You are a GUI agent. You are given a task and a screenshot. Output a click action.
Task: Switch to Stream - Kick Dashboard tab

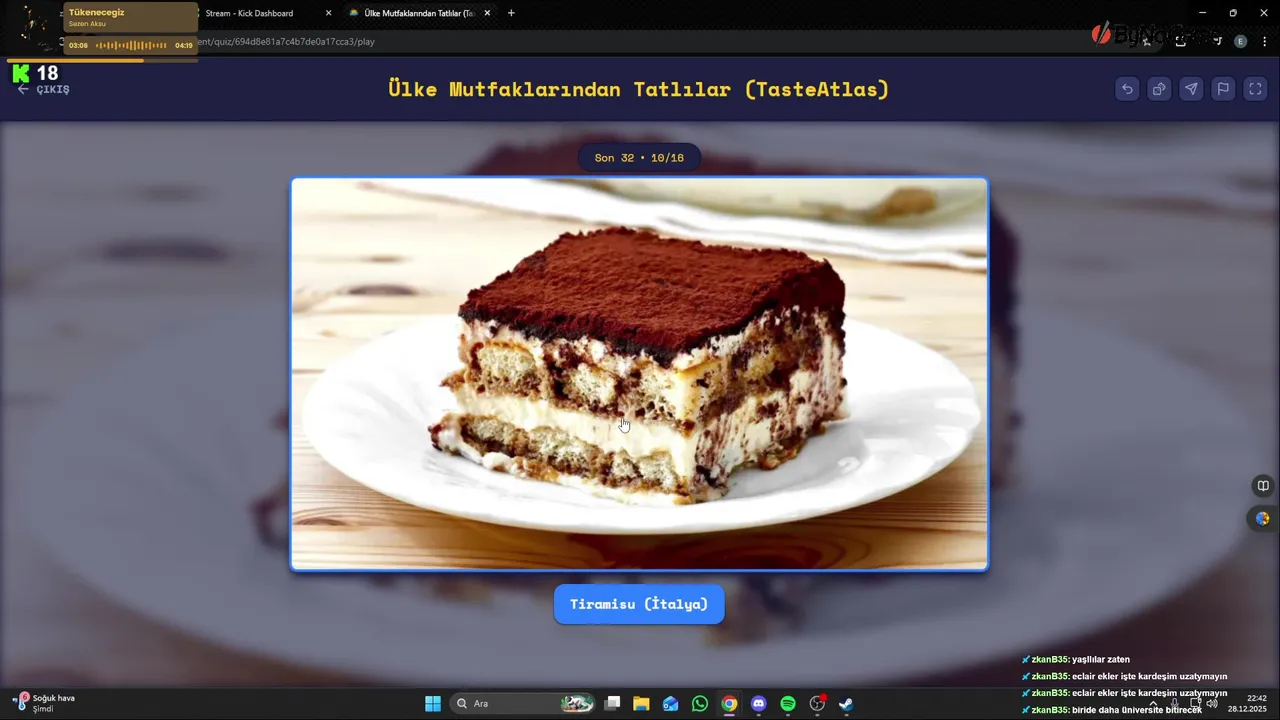tap(250, 13)
